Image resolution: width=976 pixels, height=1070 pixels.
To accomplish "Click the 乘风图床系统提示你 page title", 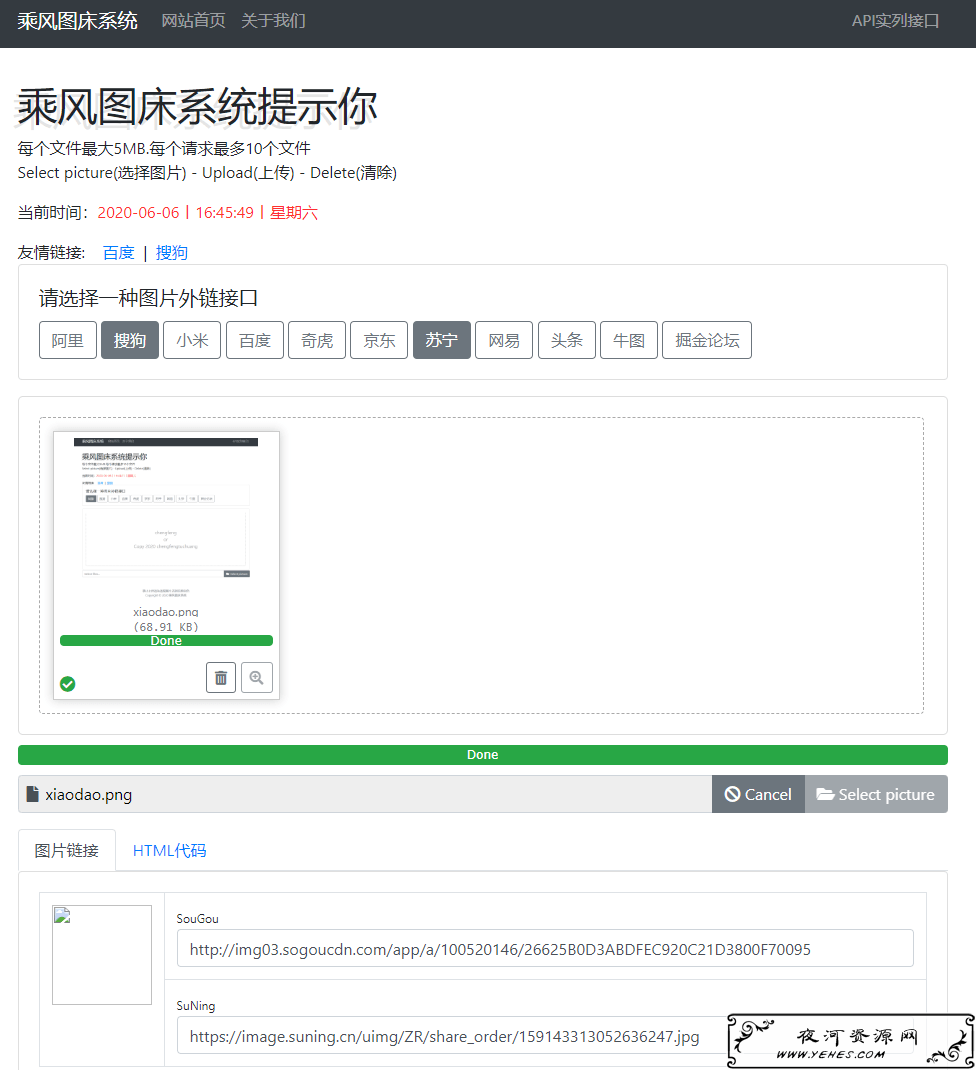I will coord(197,107).
